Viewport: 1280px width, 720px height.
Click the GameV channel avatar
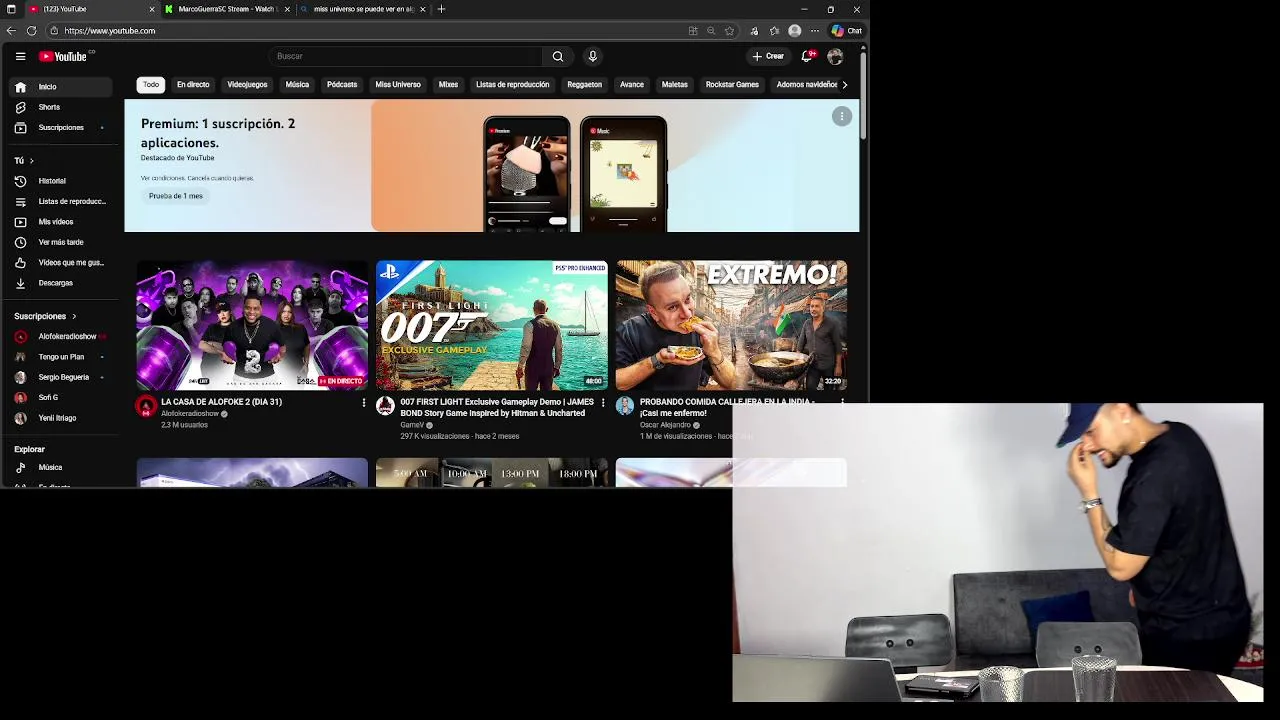tap(385, 406)
